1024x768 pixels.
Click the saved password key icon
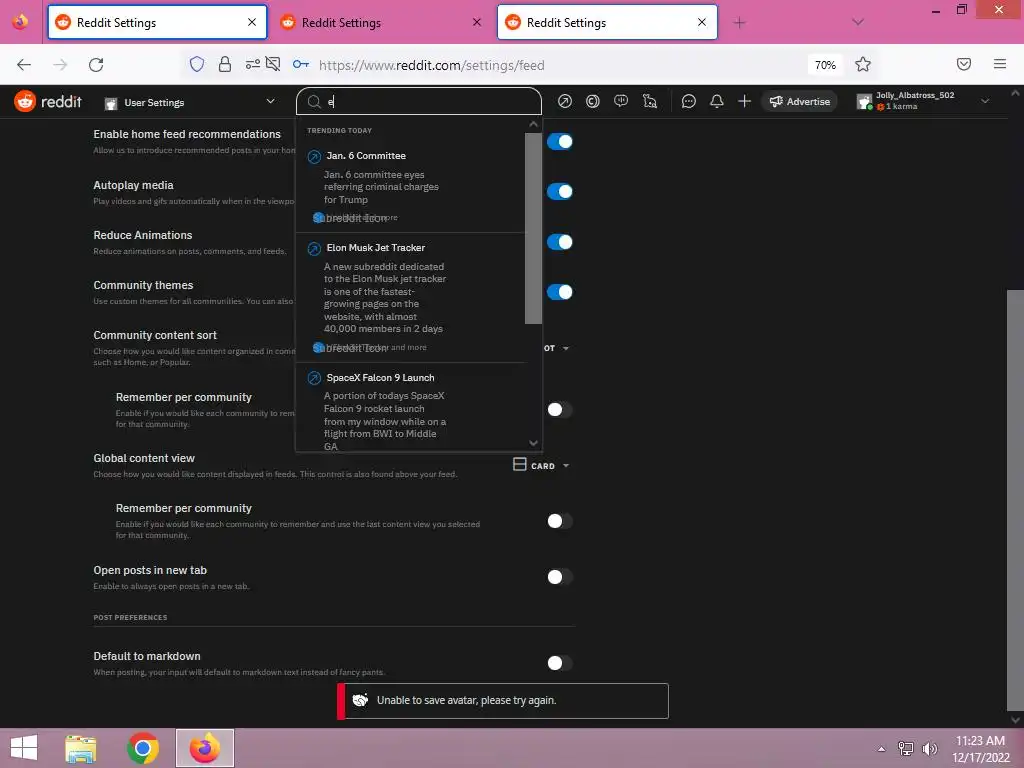point(300,64)
